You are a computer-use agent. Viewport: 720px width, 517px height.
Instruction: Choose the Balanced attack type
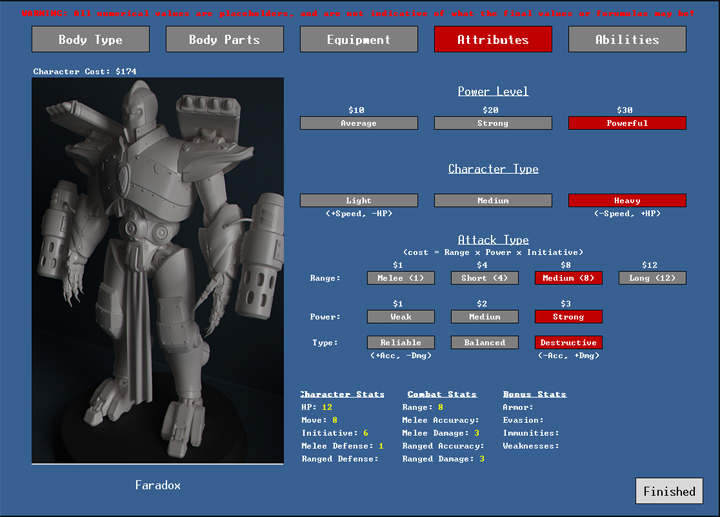(484, 342)
